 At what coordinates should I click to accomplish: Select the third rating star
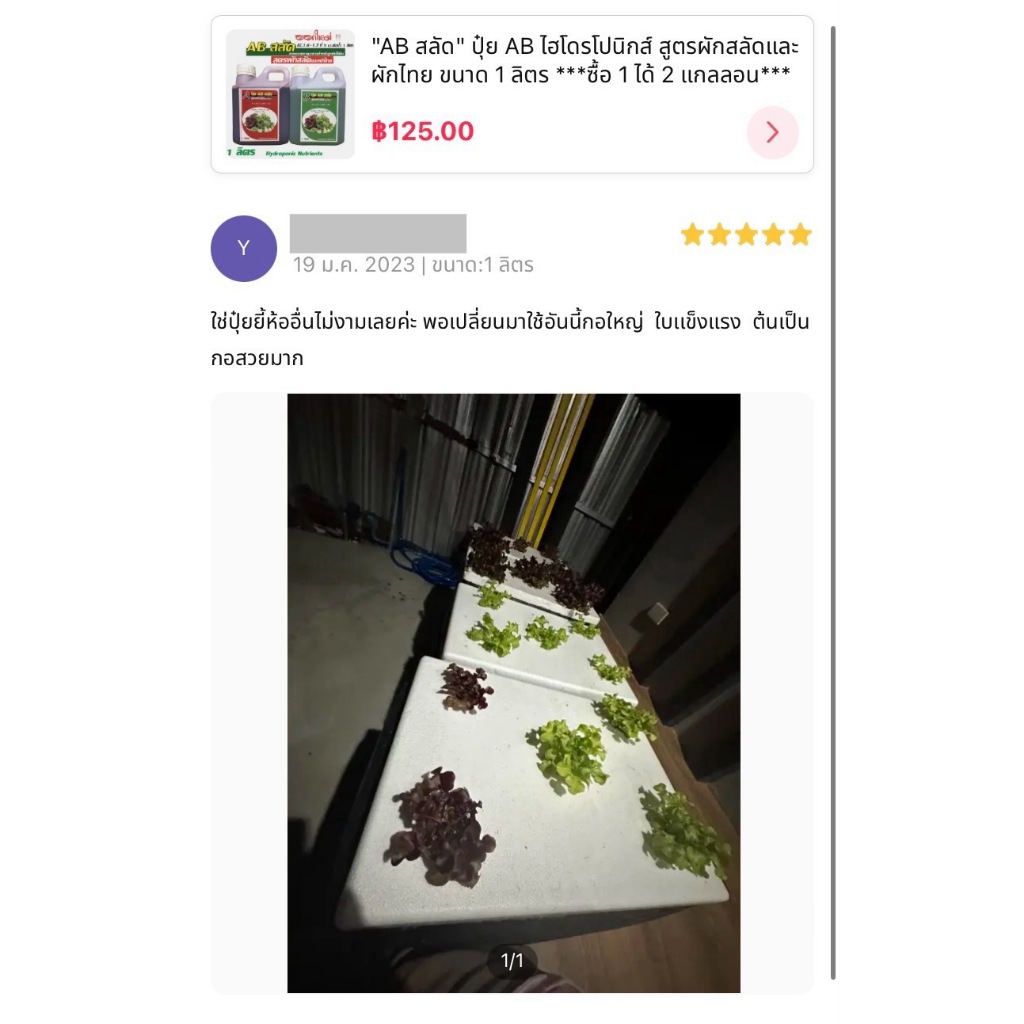point(746,234)
